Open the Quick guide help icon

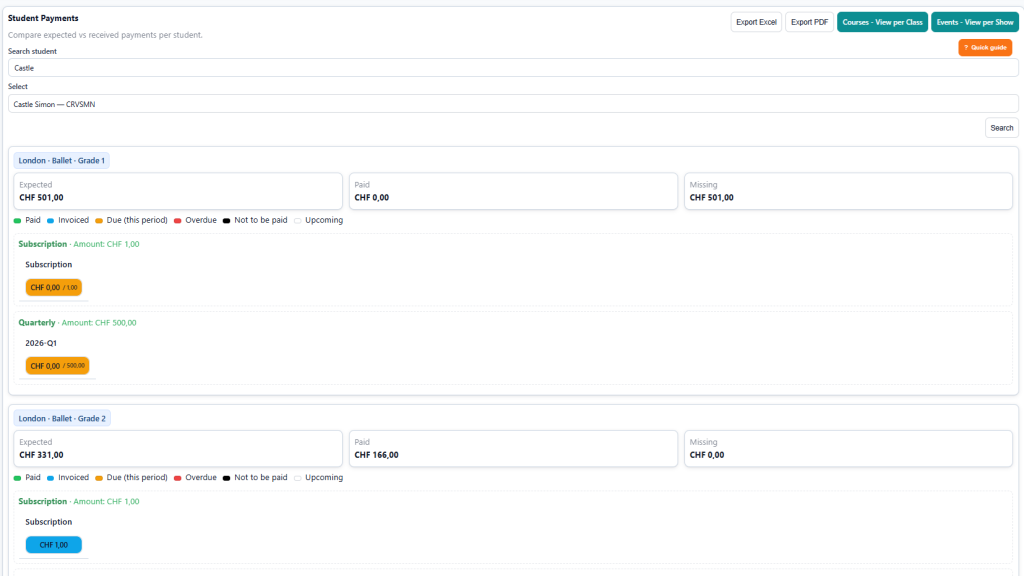(985, 47)
